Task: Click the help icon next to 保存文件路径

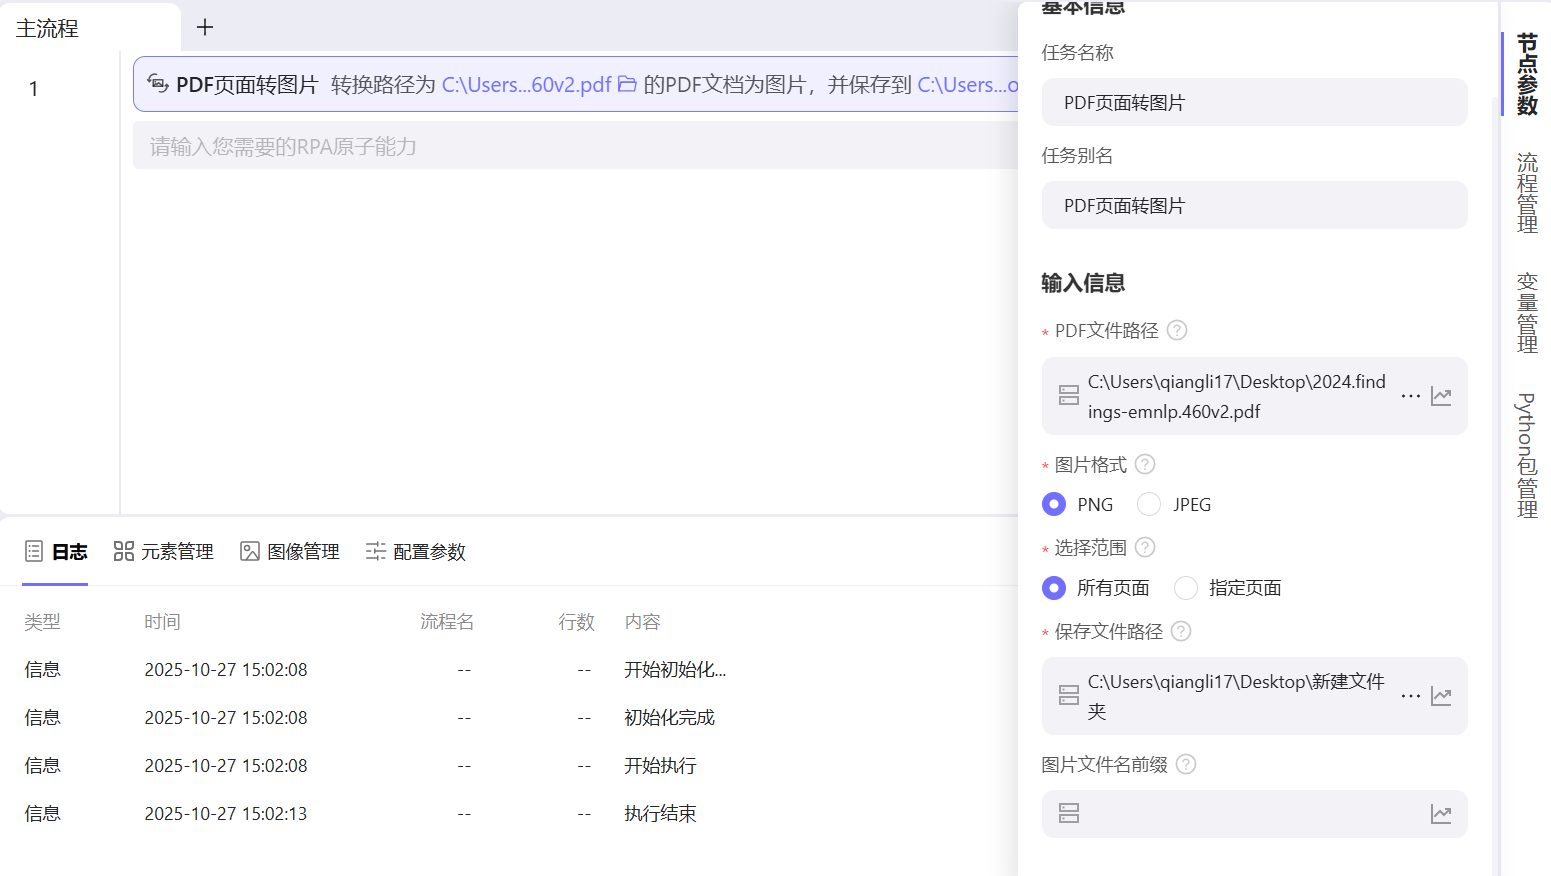Action: click(x=1181, y=631)
